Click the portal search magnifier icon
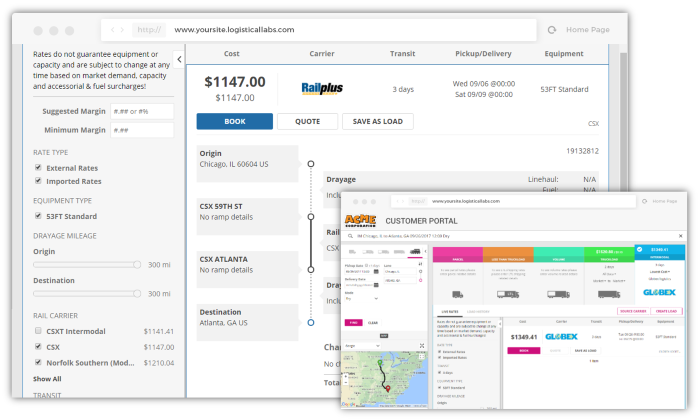699x420 pixels. [x=350, y=236]
